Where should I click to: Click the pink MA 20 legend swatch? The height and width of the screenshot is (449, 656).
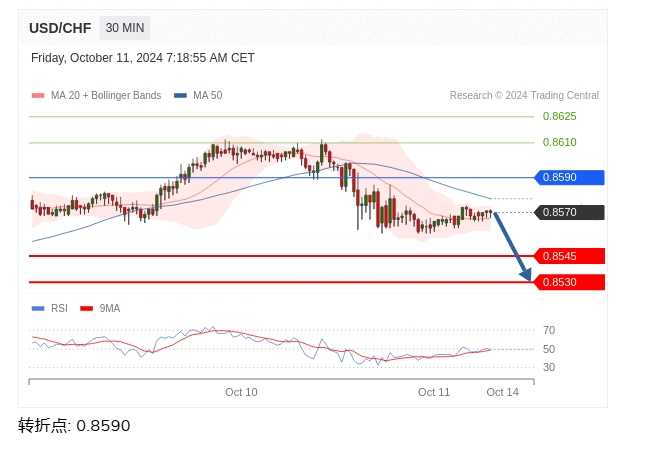[x=38, y=95]
